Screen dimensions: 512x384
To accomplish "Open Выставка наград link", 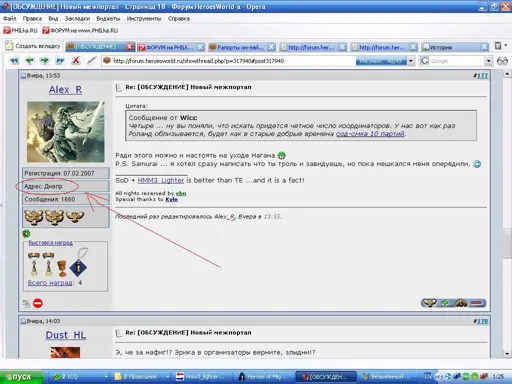I will (x=50, y=243).
